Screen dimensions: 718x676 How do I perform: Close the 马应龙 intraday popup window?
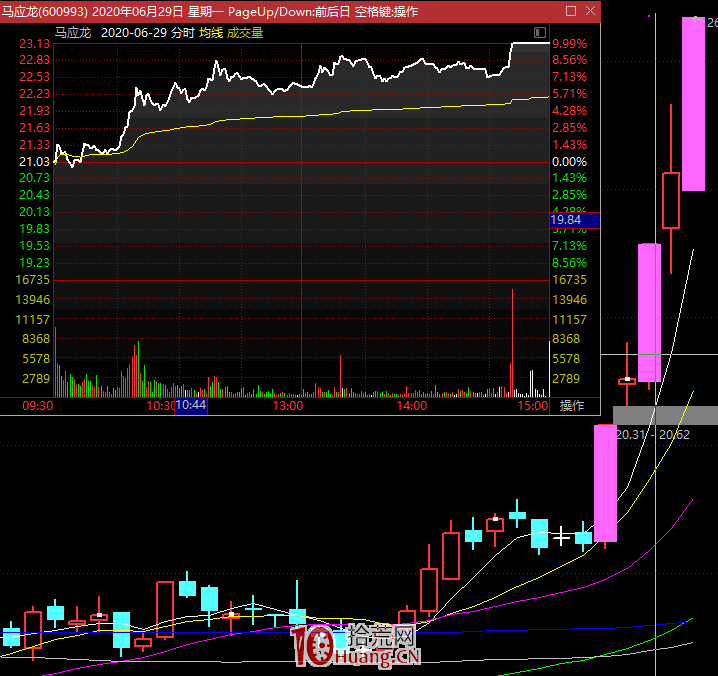591,11
